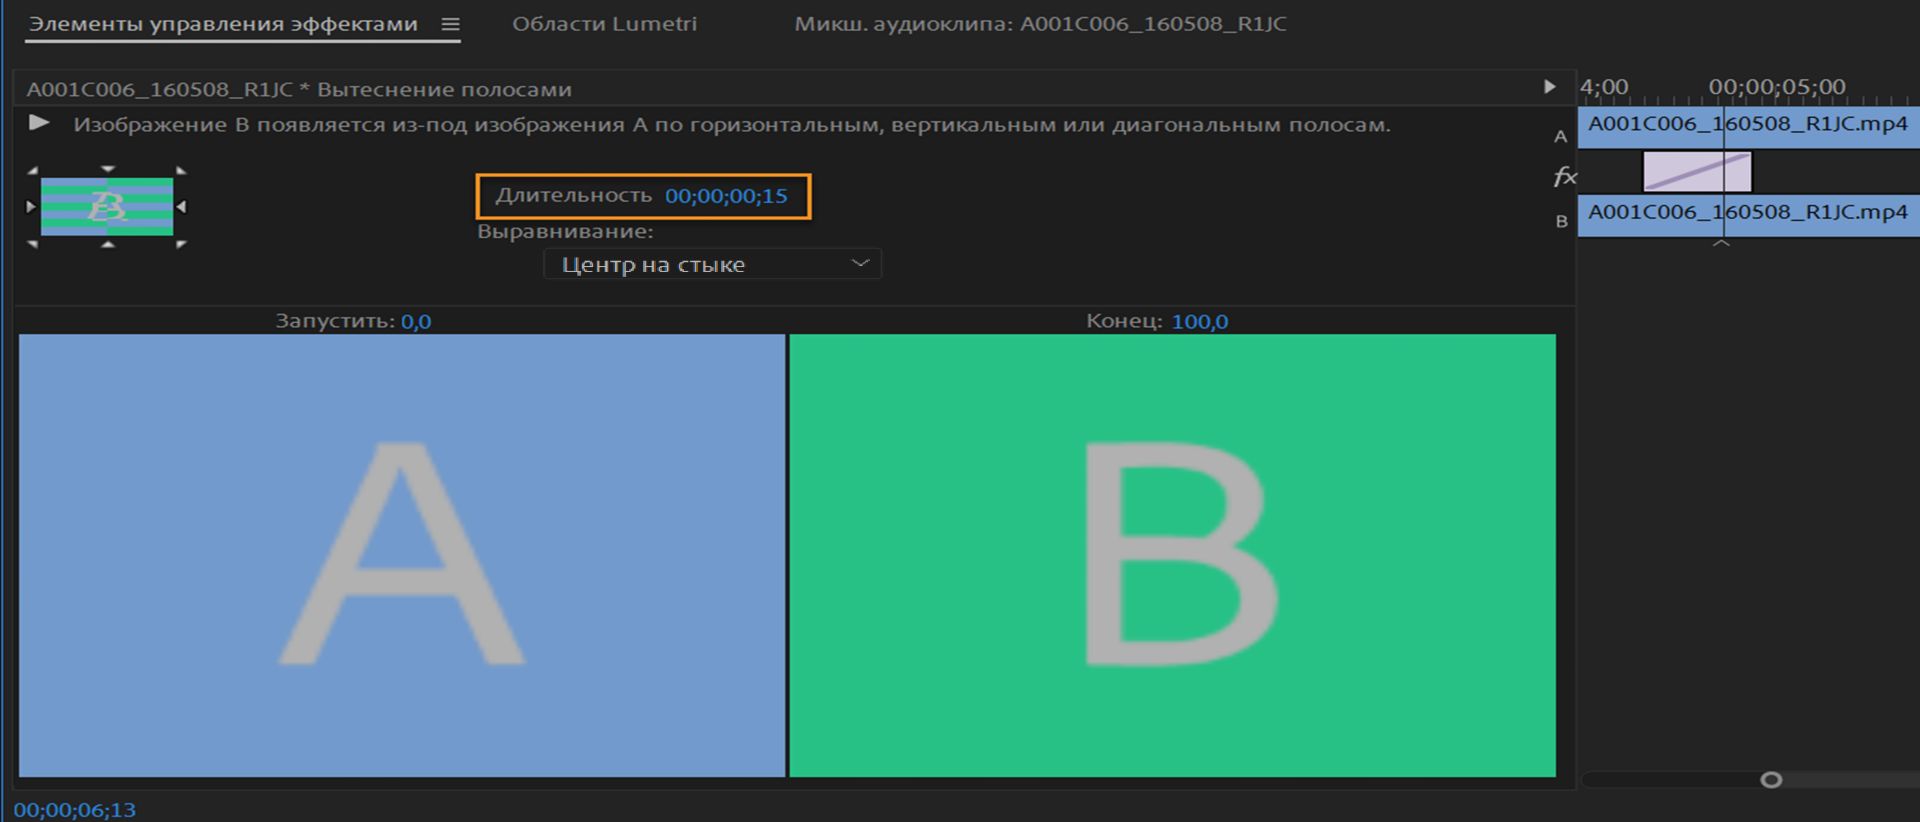Click the fx icon in the mini timeline
Image resolution: width=1920 pixels, height=822 pixels.
point(1564,177)
